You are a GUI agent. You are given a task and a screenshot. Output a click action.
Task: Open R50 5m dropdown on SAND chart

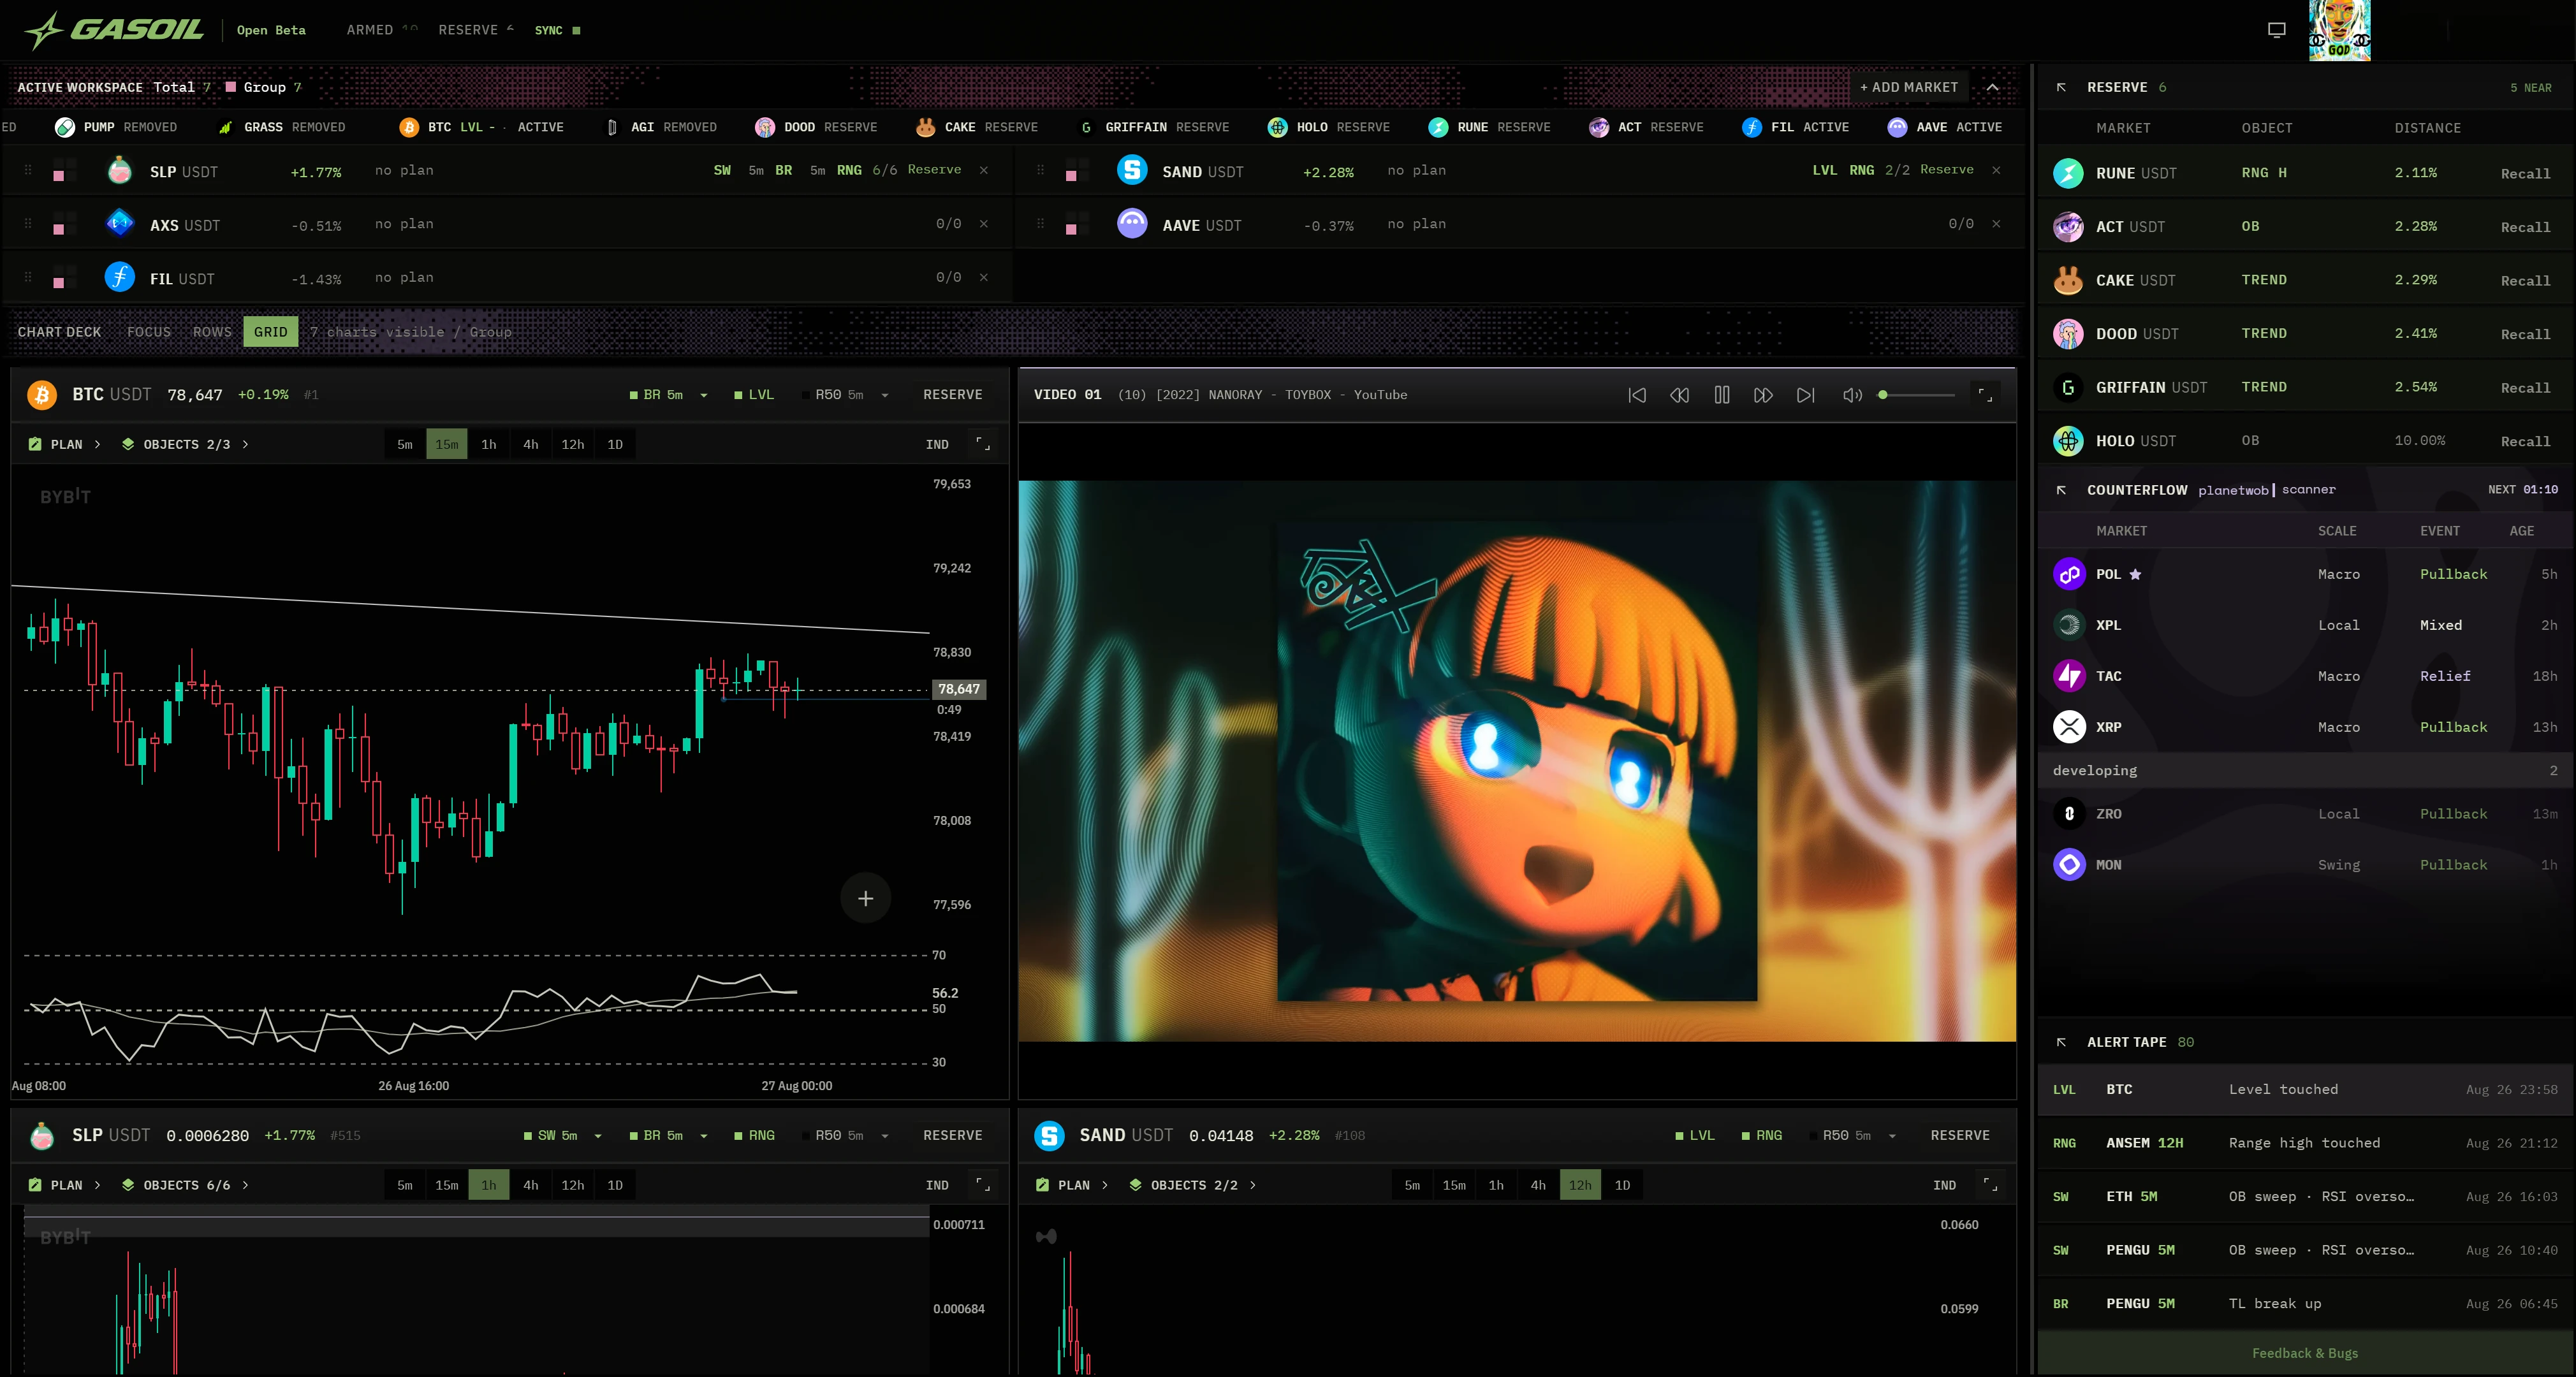tap(1892, 1135)
